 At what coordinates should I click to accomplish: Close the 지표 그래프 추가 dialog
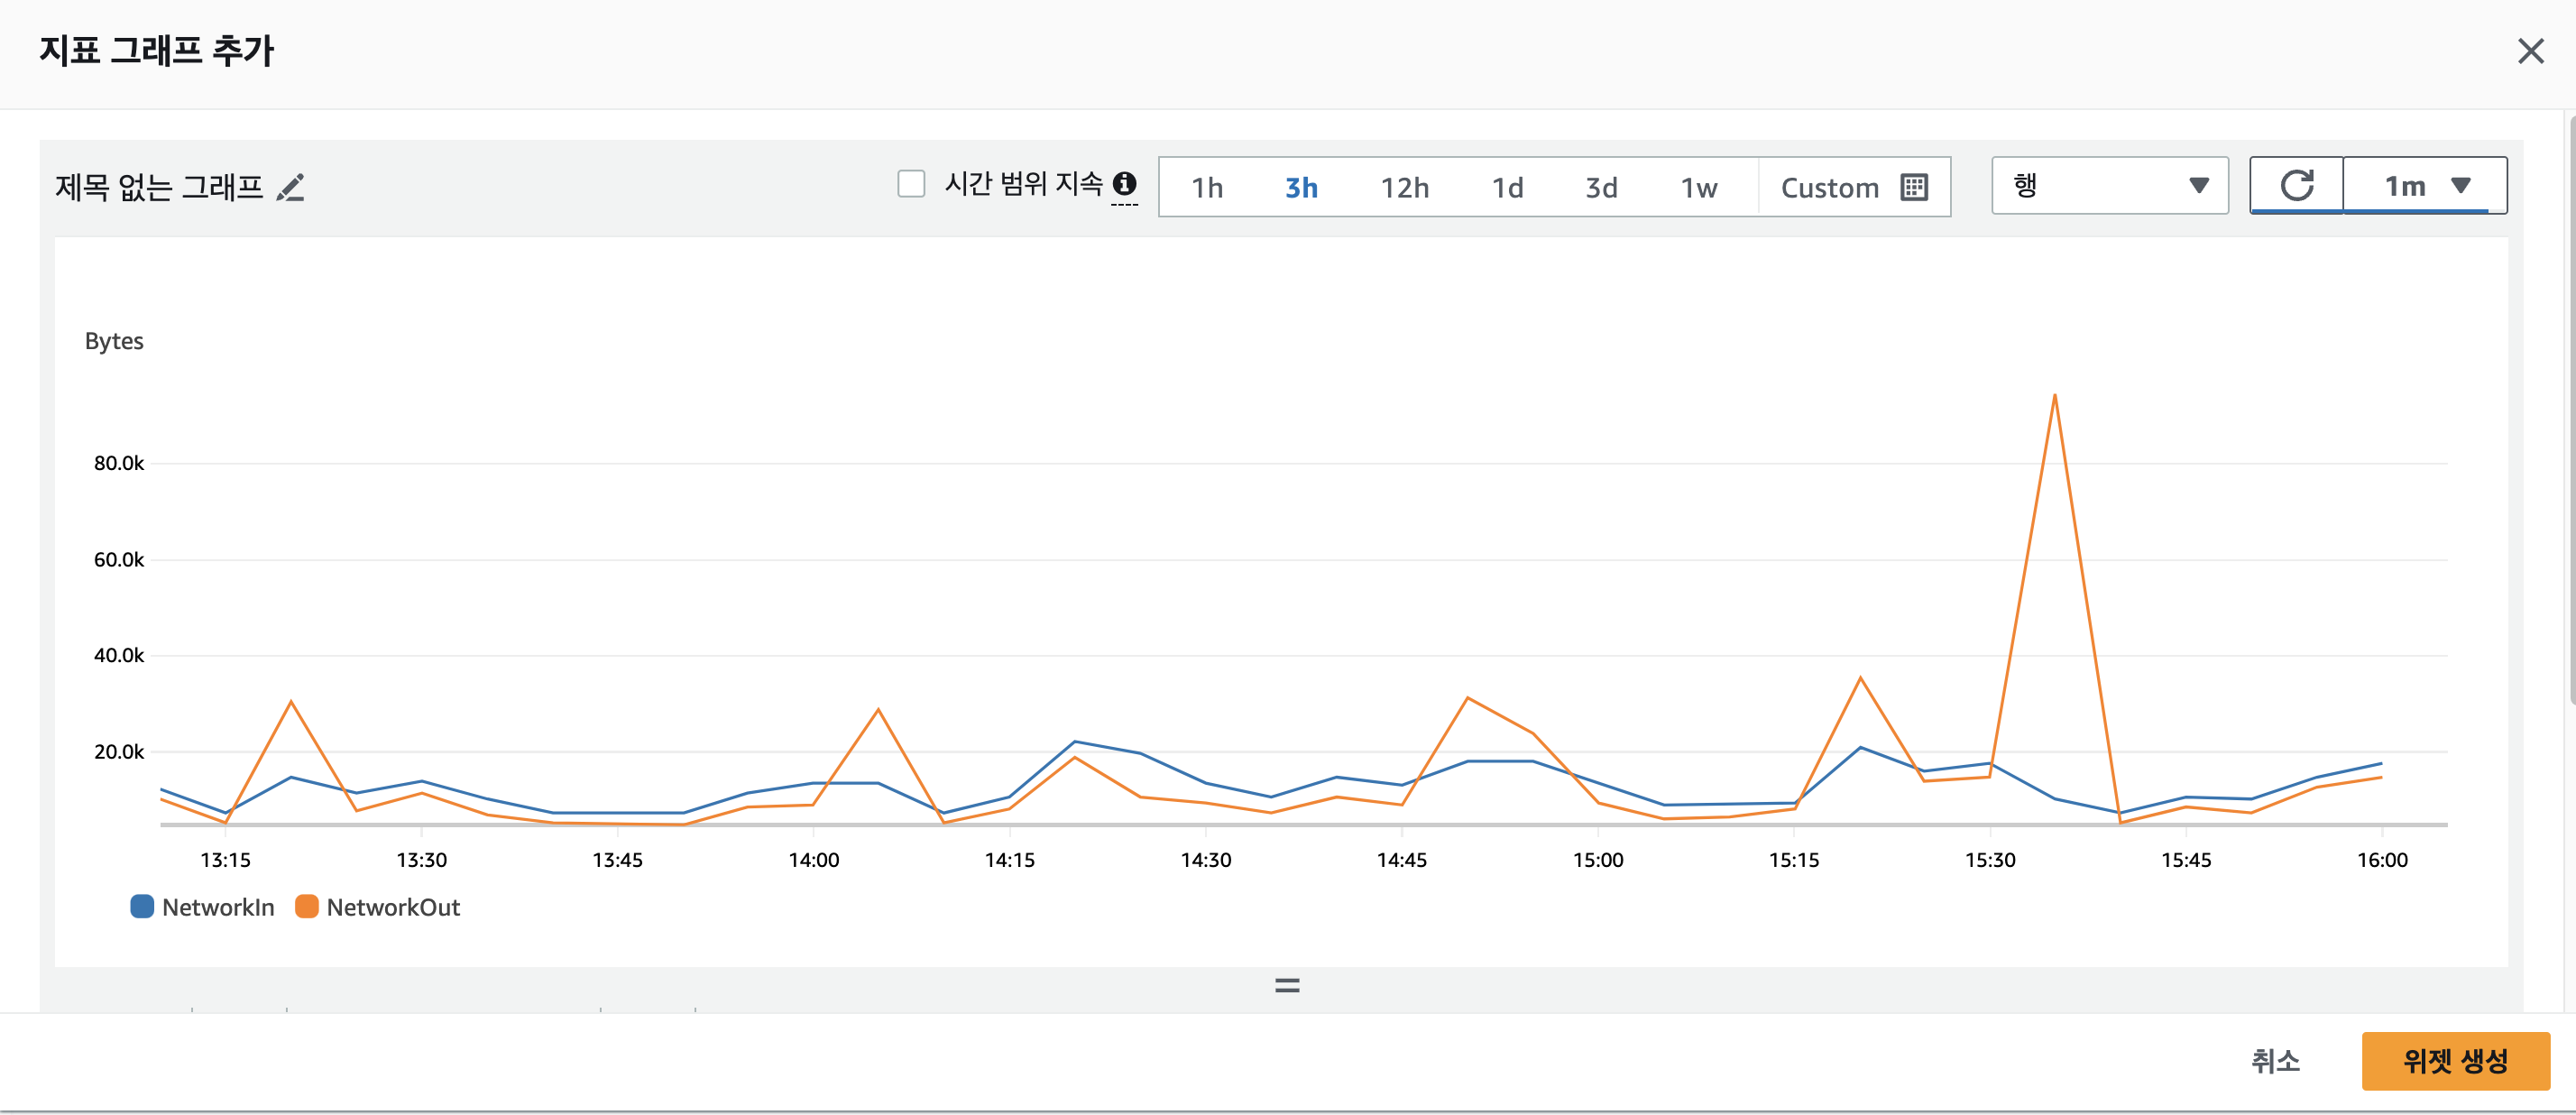2530,51
